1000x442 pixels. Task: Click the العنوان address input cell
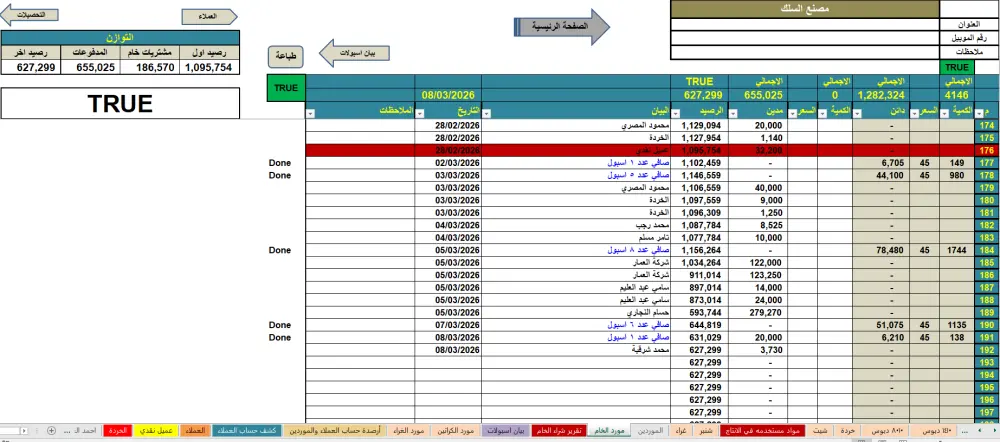(x=804, y=24)
